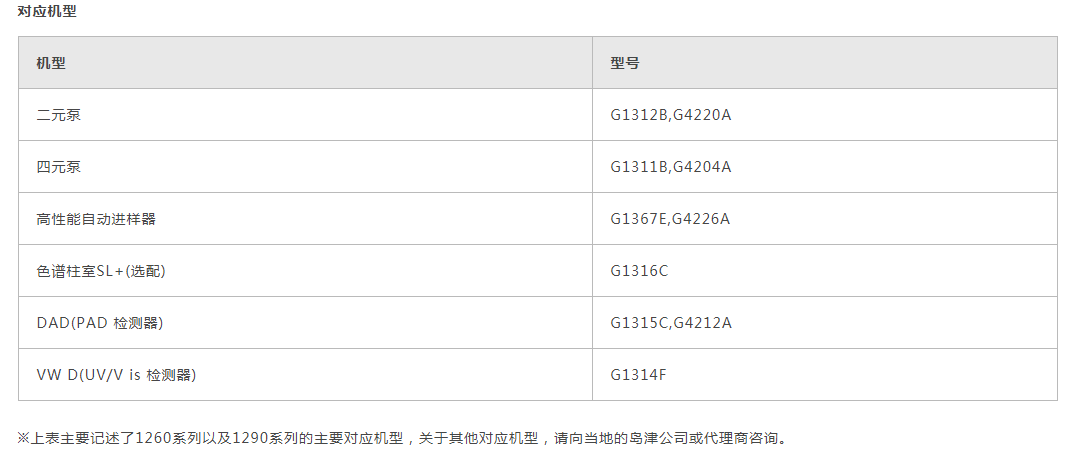Image resolution: width=1092 pixels, height=458 pixels.
Task: Select the 色谱柱室SL+(选配) row label
Action: (x=101, y=271)
